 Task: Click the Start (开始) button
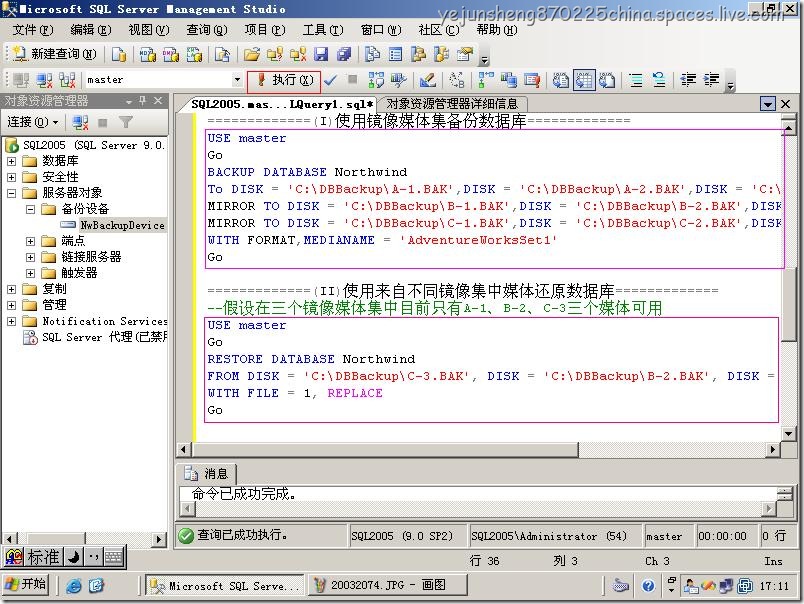(x=26, y=585)
